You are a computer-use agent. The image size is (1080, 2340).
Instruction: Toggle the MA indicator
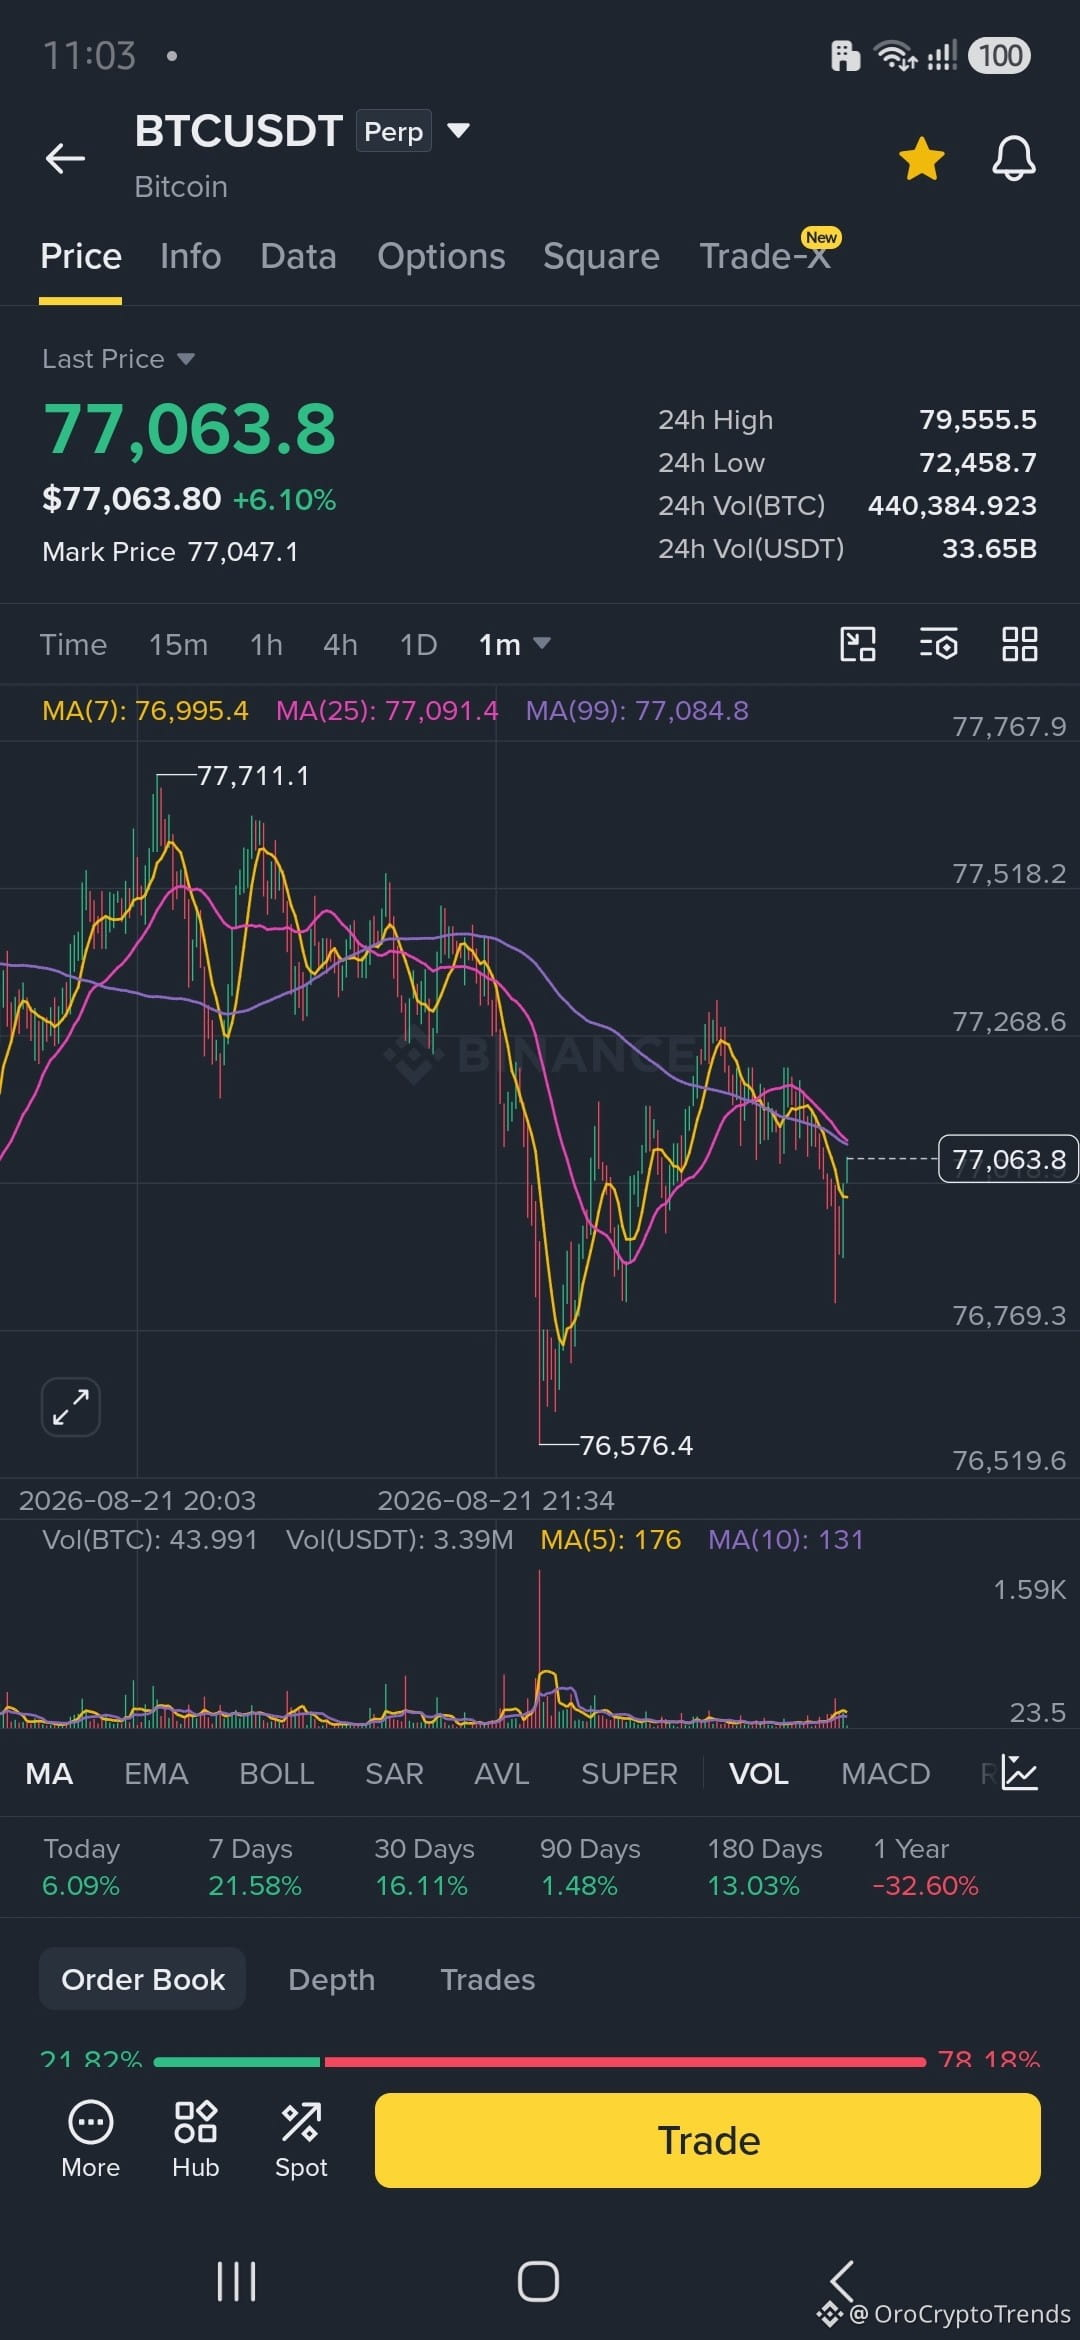pyautogui.click(x=49, y=1773)
